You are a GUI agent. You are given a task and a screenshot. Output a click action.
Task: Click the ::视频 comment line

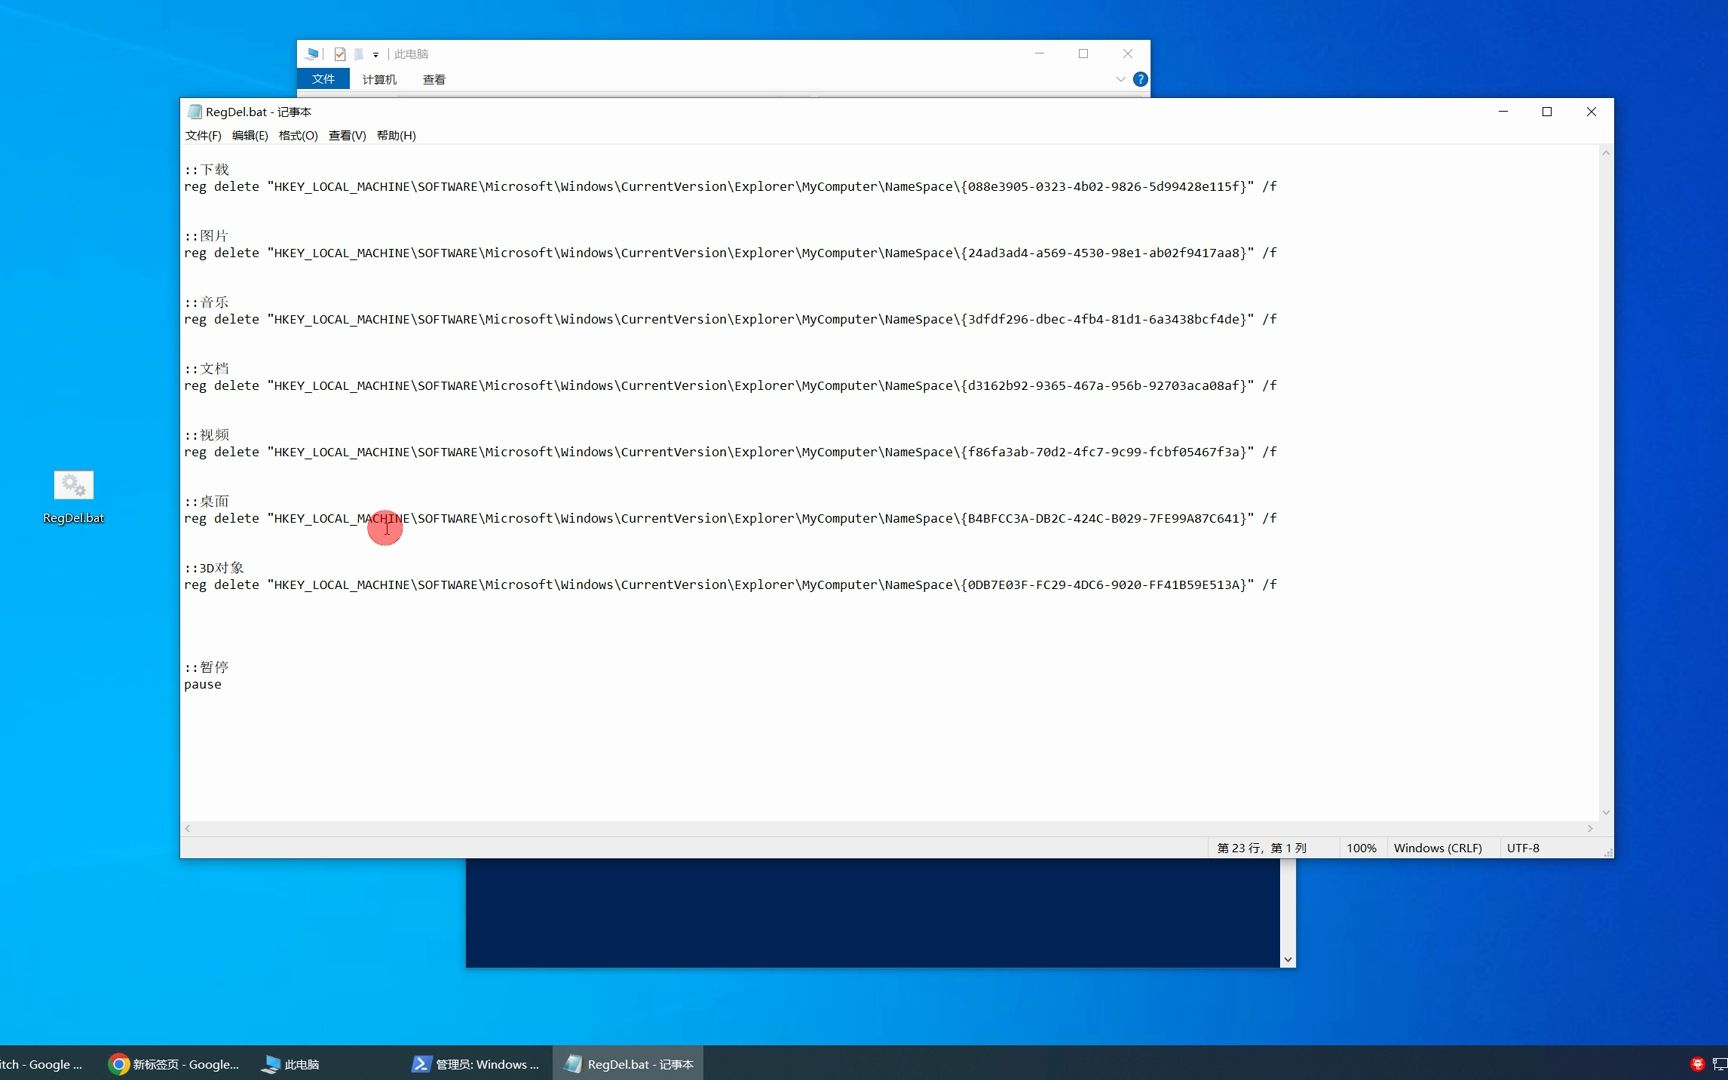tap(207, 435)
